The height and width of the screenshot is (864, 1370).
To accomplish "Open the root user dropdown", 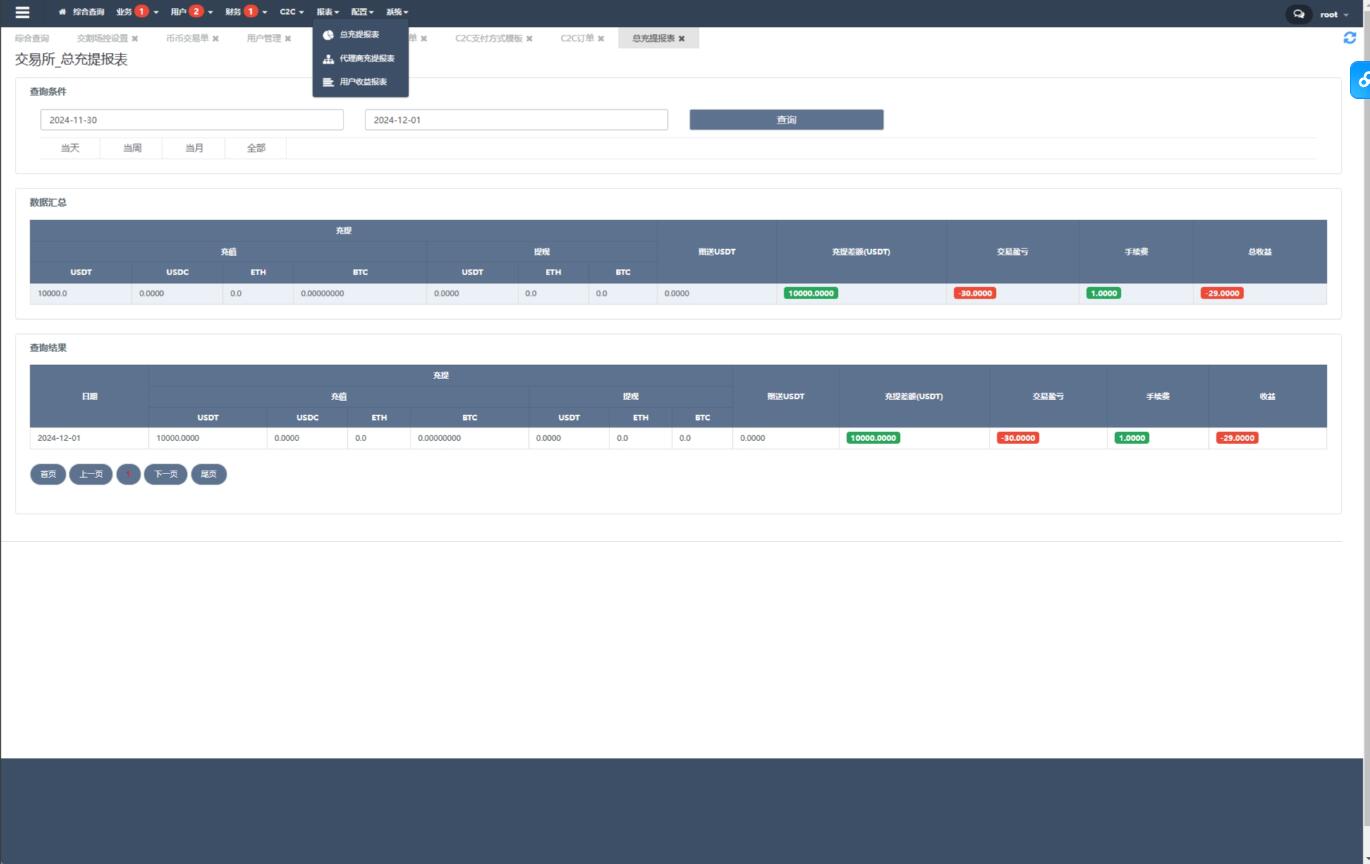I will (x=1333, y=15).
